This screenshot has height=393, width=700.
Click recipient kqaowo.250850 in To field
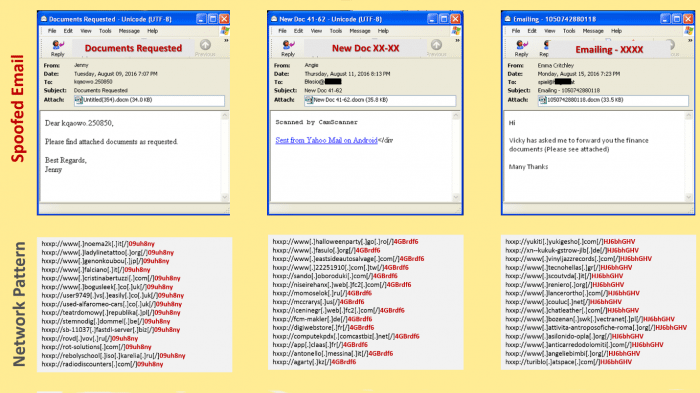[93, 82]
